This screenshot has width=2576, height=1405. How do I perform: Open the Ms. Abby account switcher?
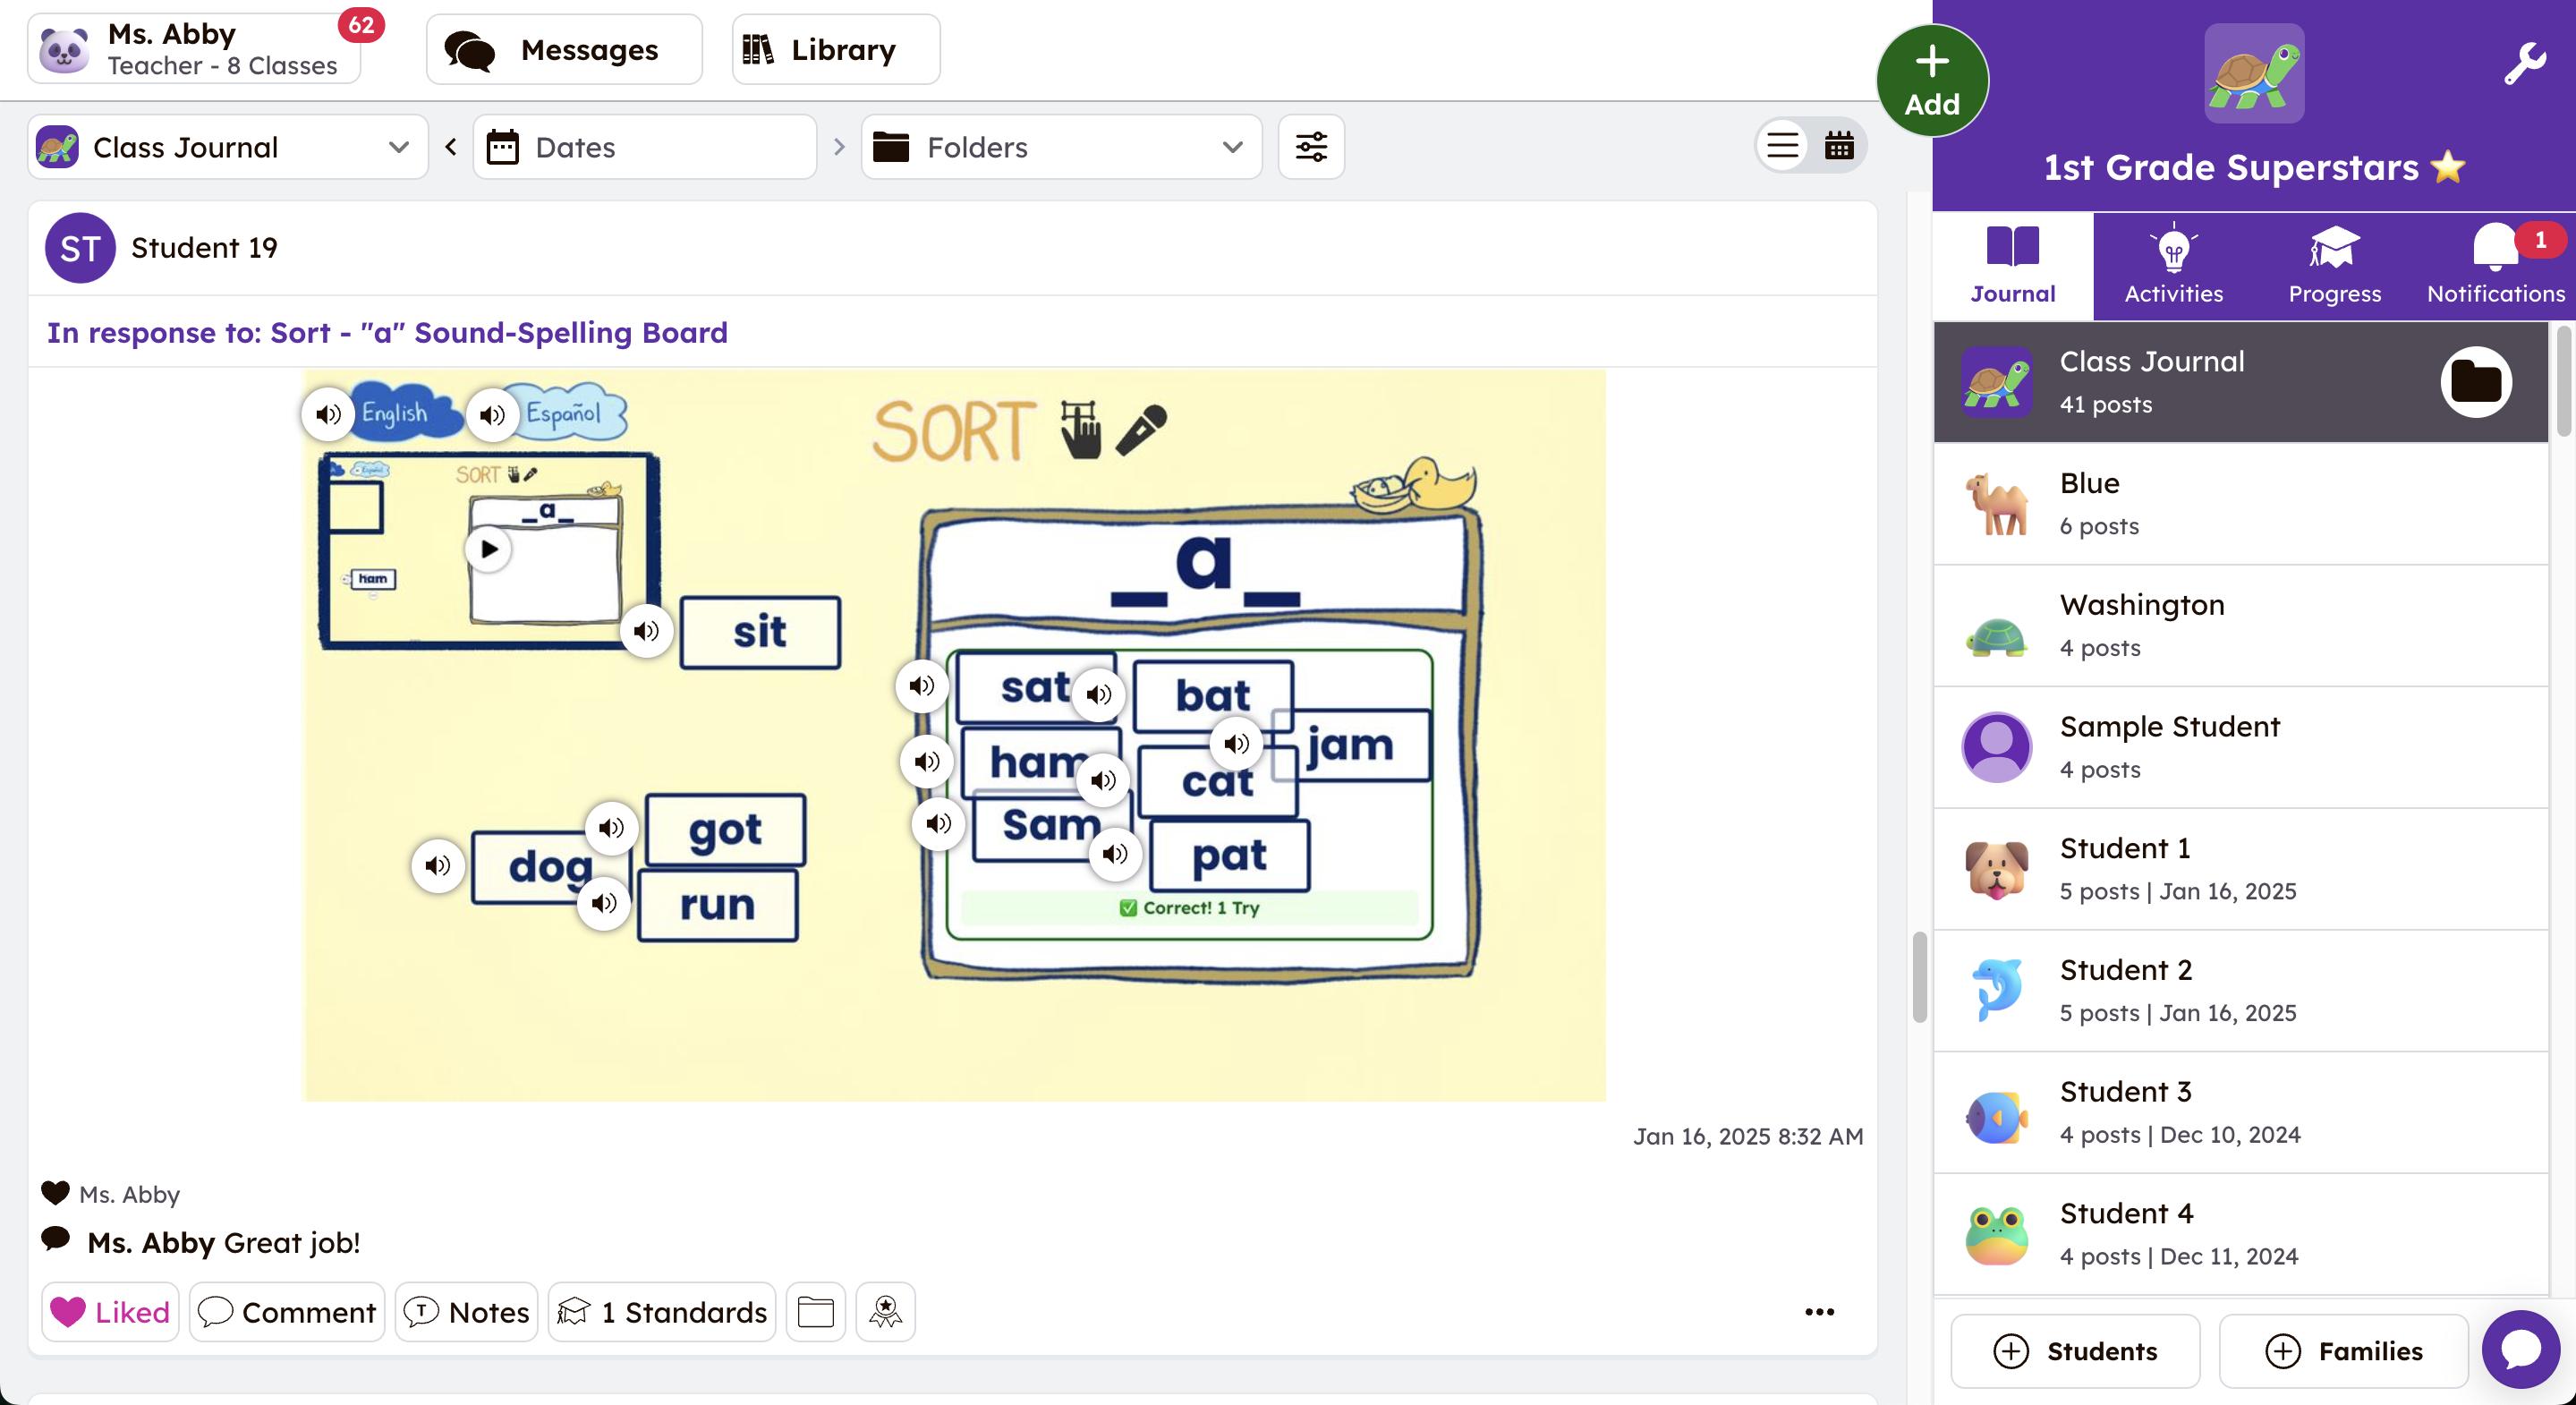[194, 48]
